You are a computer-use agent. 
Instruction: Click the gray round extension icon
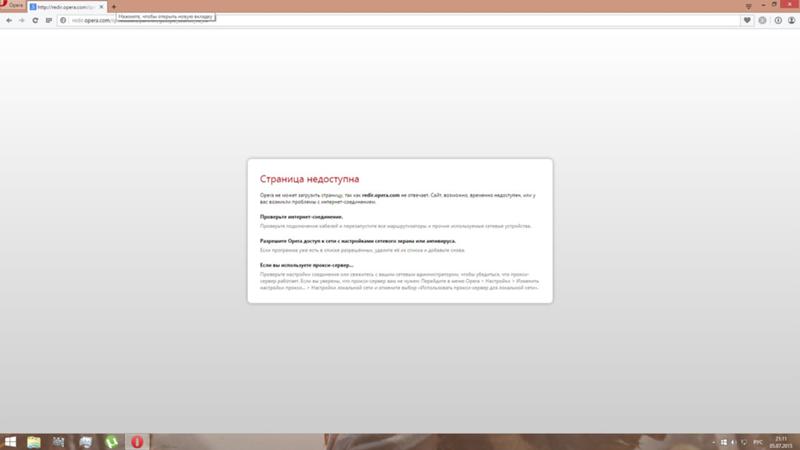click(762, 20)
